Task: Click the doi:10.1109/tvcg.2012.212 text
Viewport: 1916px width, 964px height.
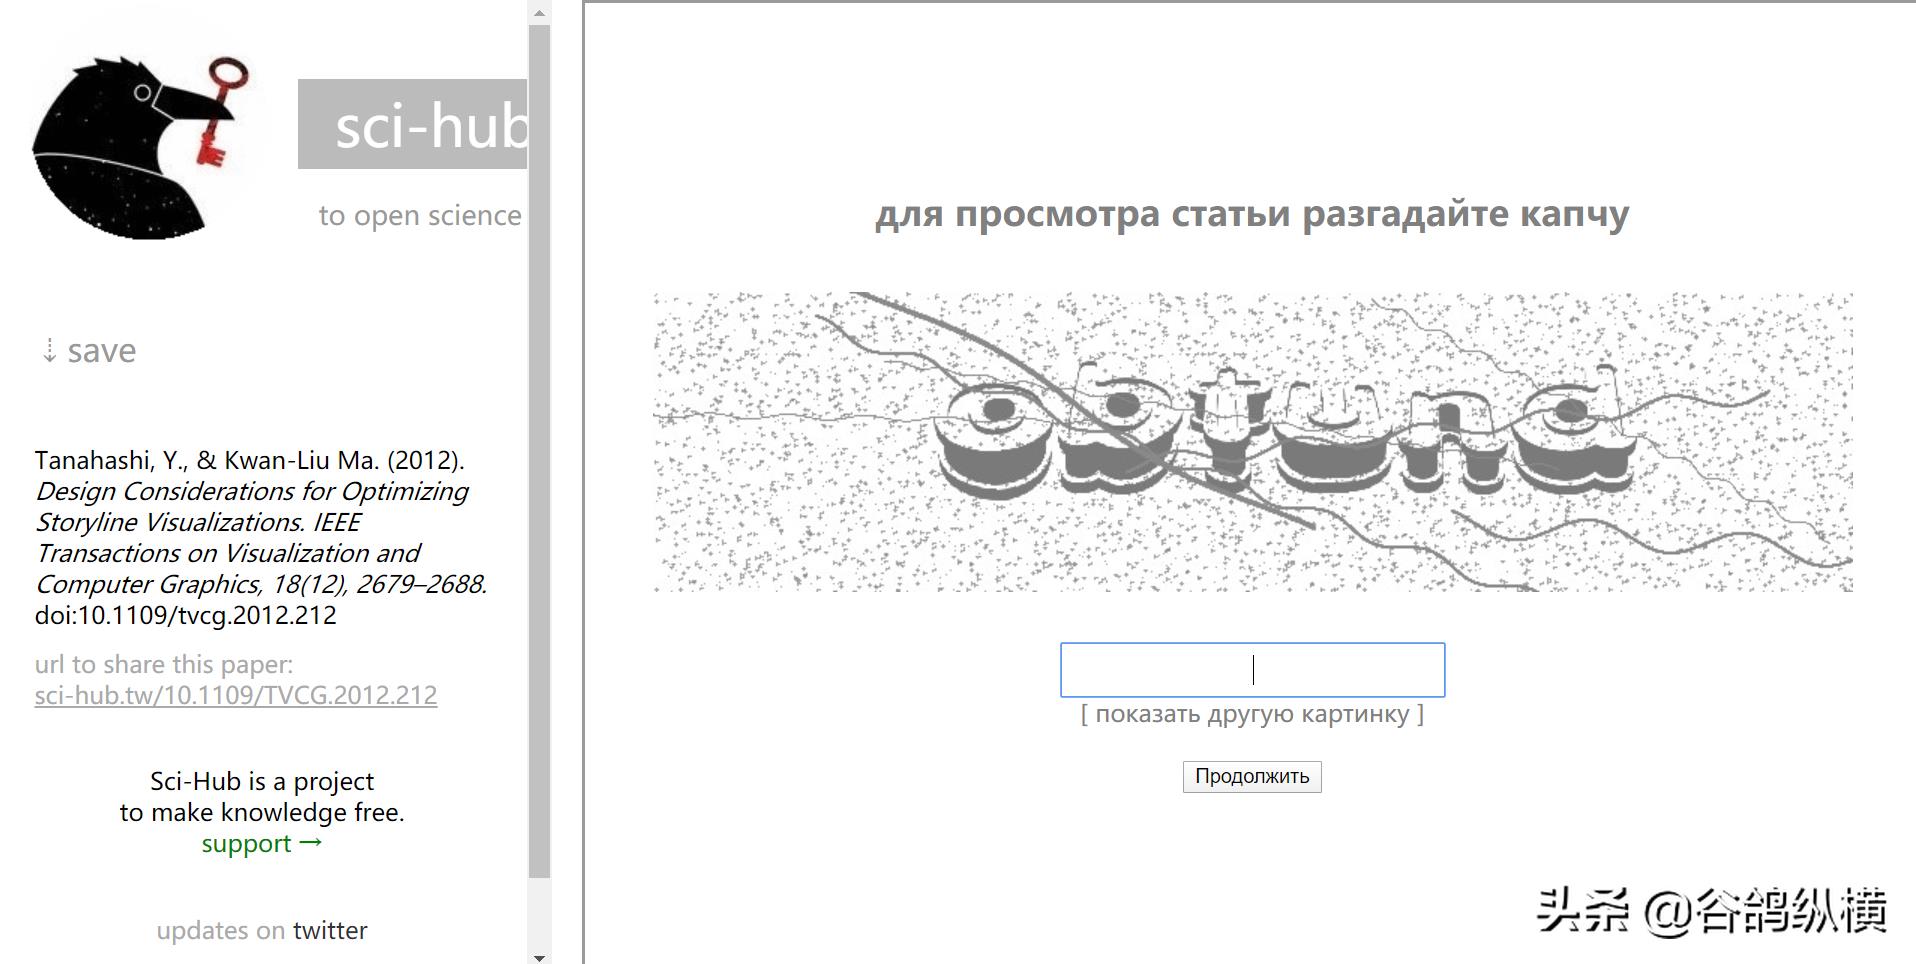Action: (x=186, y=615)
